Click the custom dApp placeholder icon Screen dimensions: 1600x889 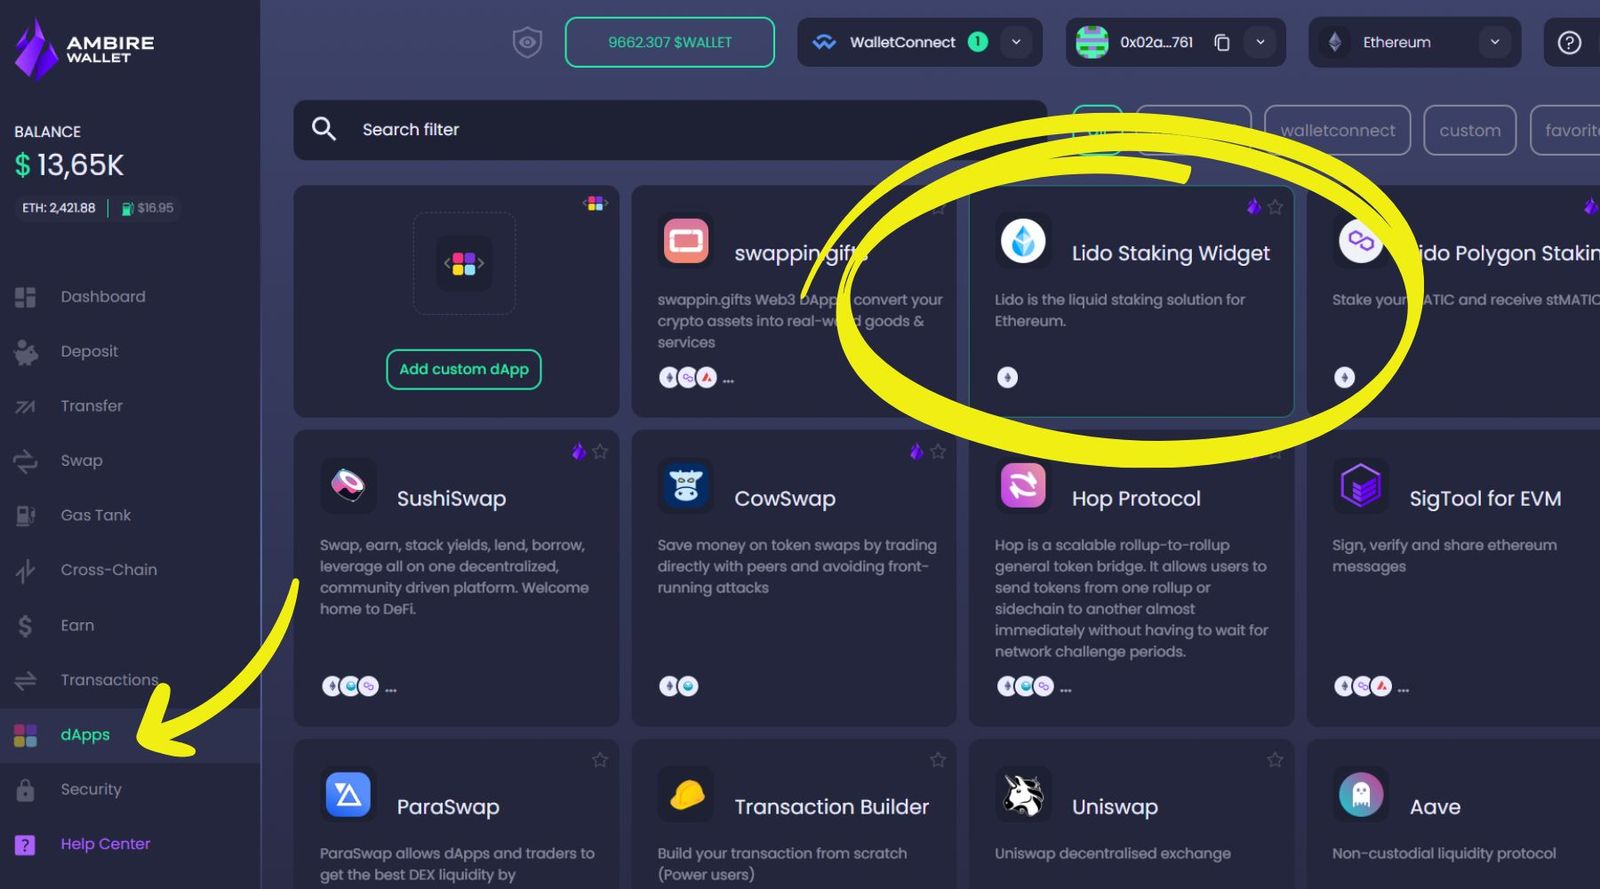(464, 263)
